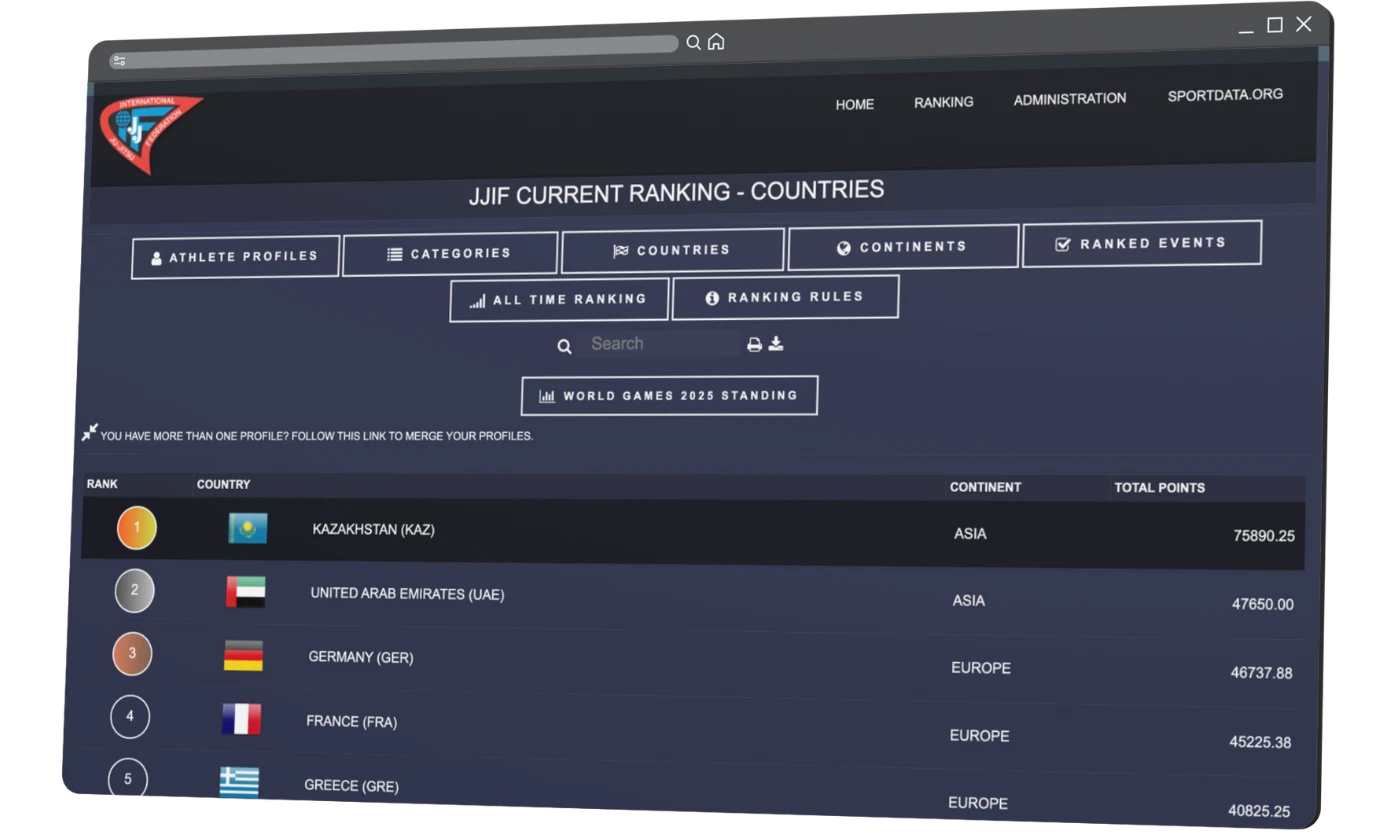The height and width of the screenshot is (840, 1400).
Task: Click the gold rank 1 medal badge
Action: coord(137,528)
